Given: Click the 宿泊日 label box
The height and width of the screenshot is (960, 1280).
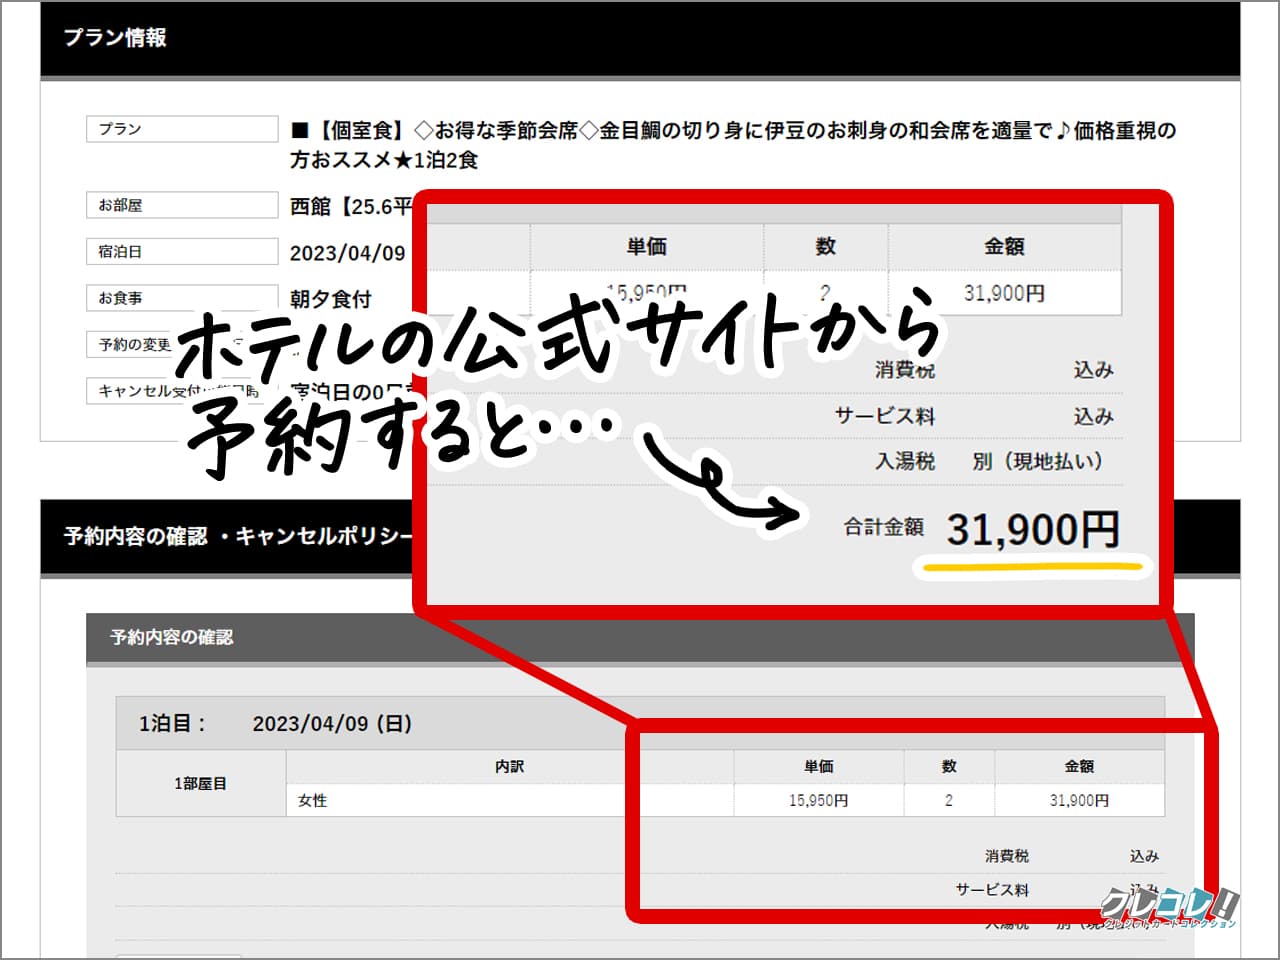Looking at the screenshot, I should coord(180,251).
